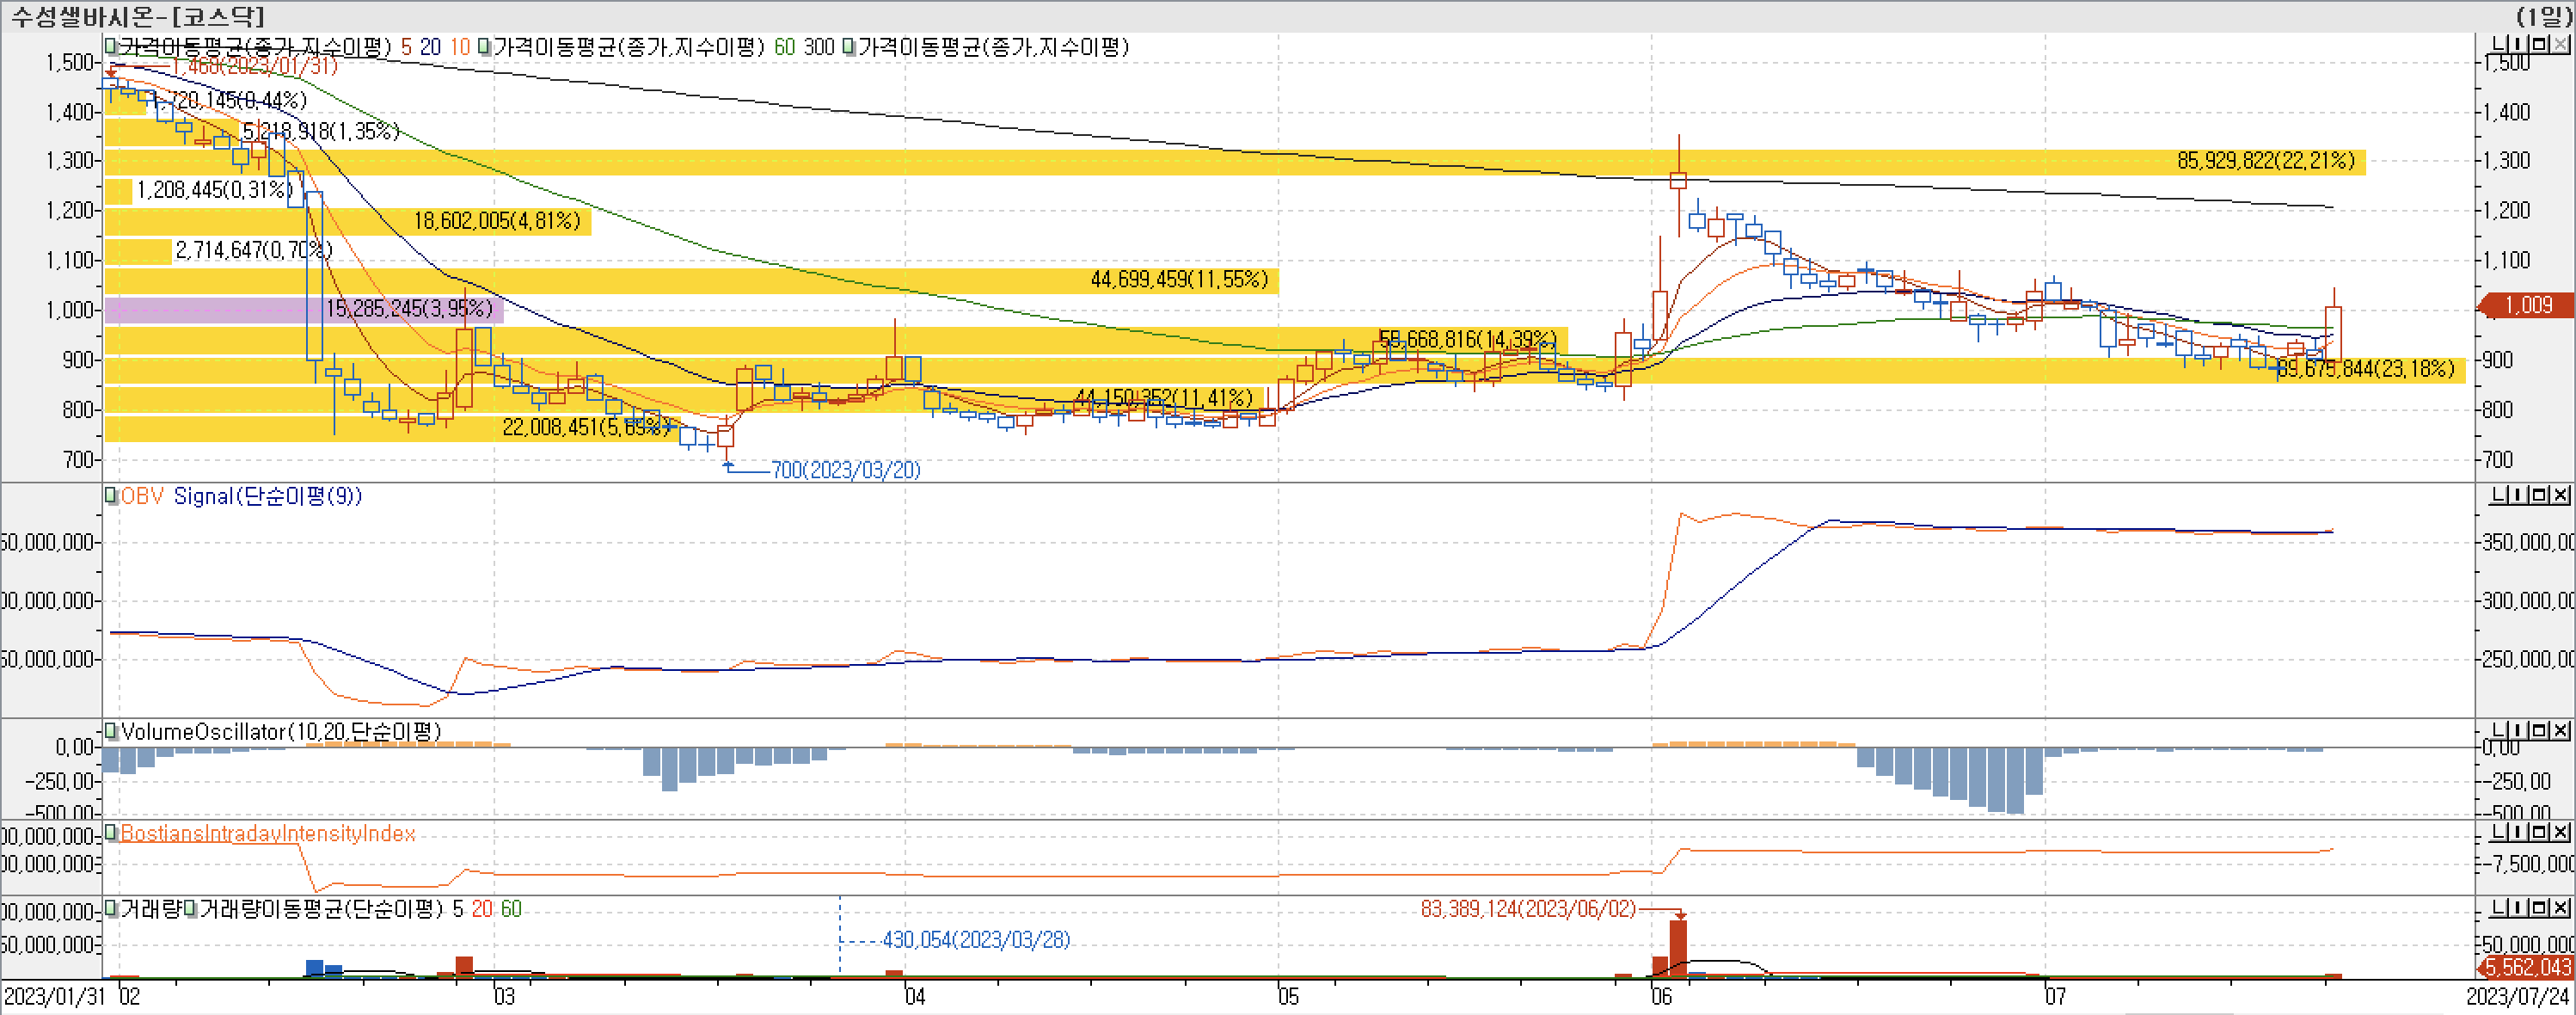The height and width of the screenshot is (1015, 2576).
Task: Click the 700(2023/03/20) low price marker
Action: 845,470
